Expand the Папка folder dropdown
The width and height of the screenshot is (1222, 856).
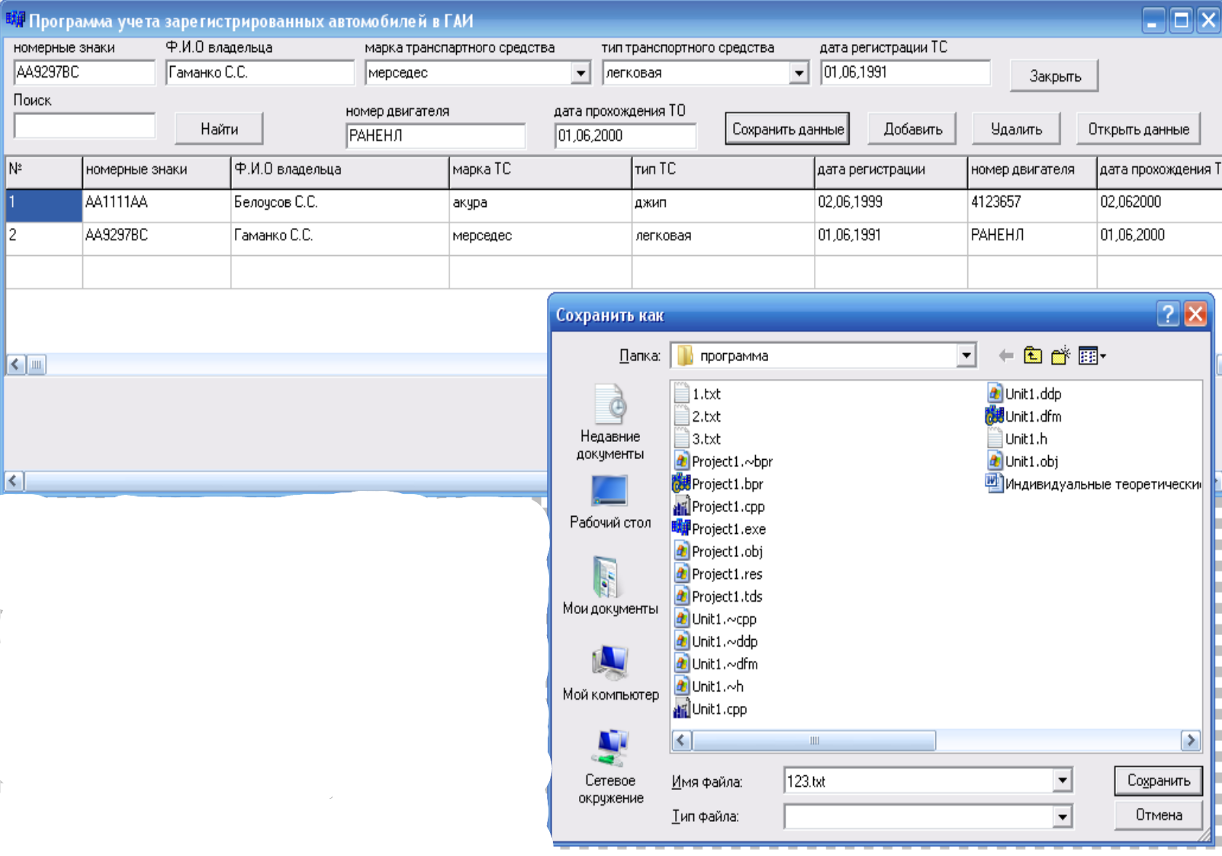pyautogui.click(x=965, y=355)
